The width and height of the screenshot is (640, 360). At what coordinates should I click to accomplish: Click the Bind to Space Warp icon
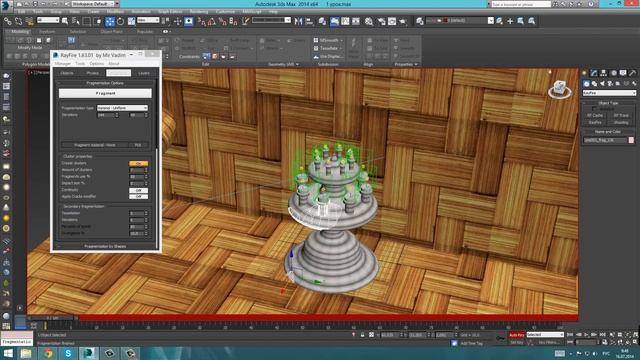click(29, 21)
